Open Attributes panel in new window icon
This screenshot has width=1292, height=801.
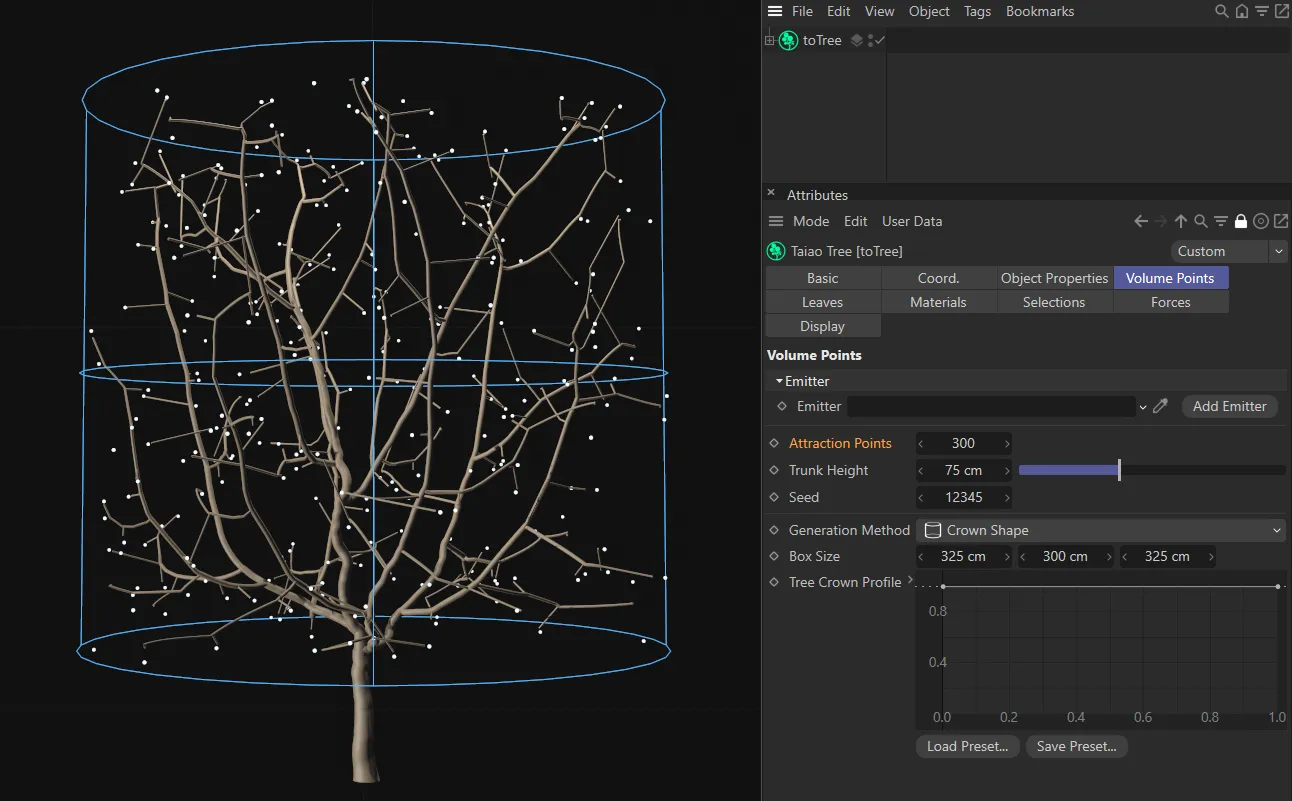coord(1280,221)
